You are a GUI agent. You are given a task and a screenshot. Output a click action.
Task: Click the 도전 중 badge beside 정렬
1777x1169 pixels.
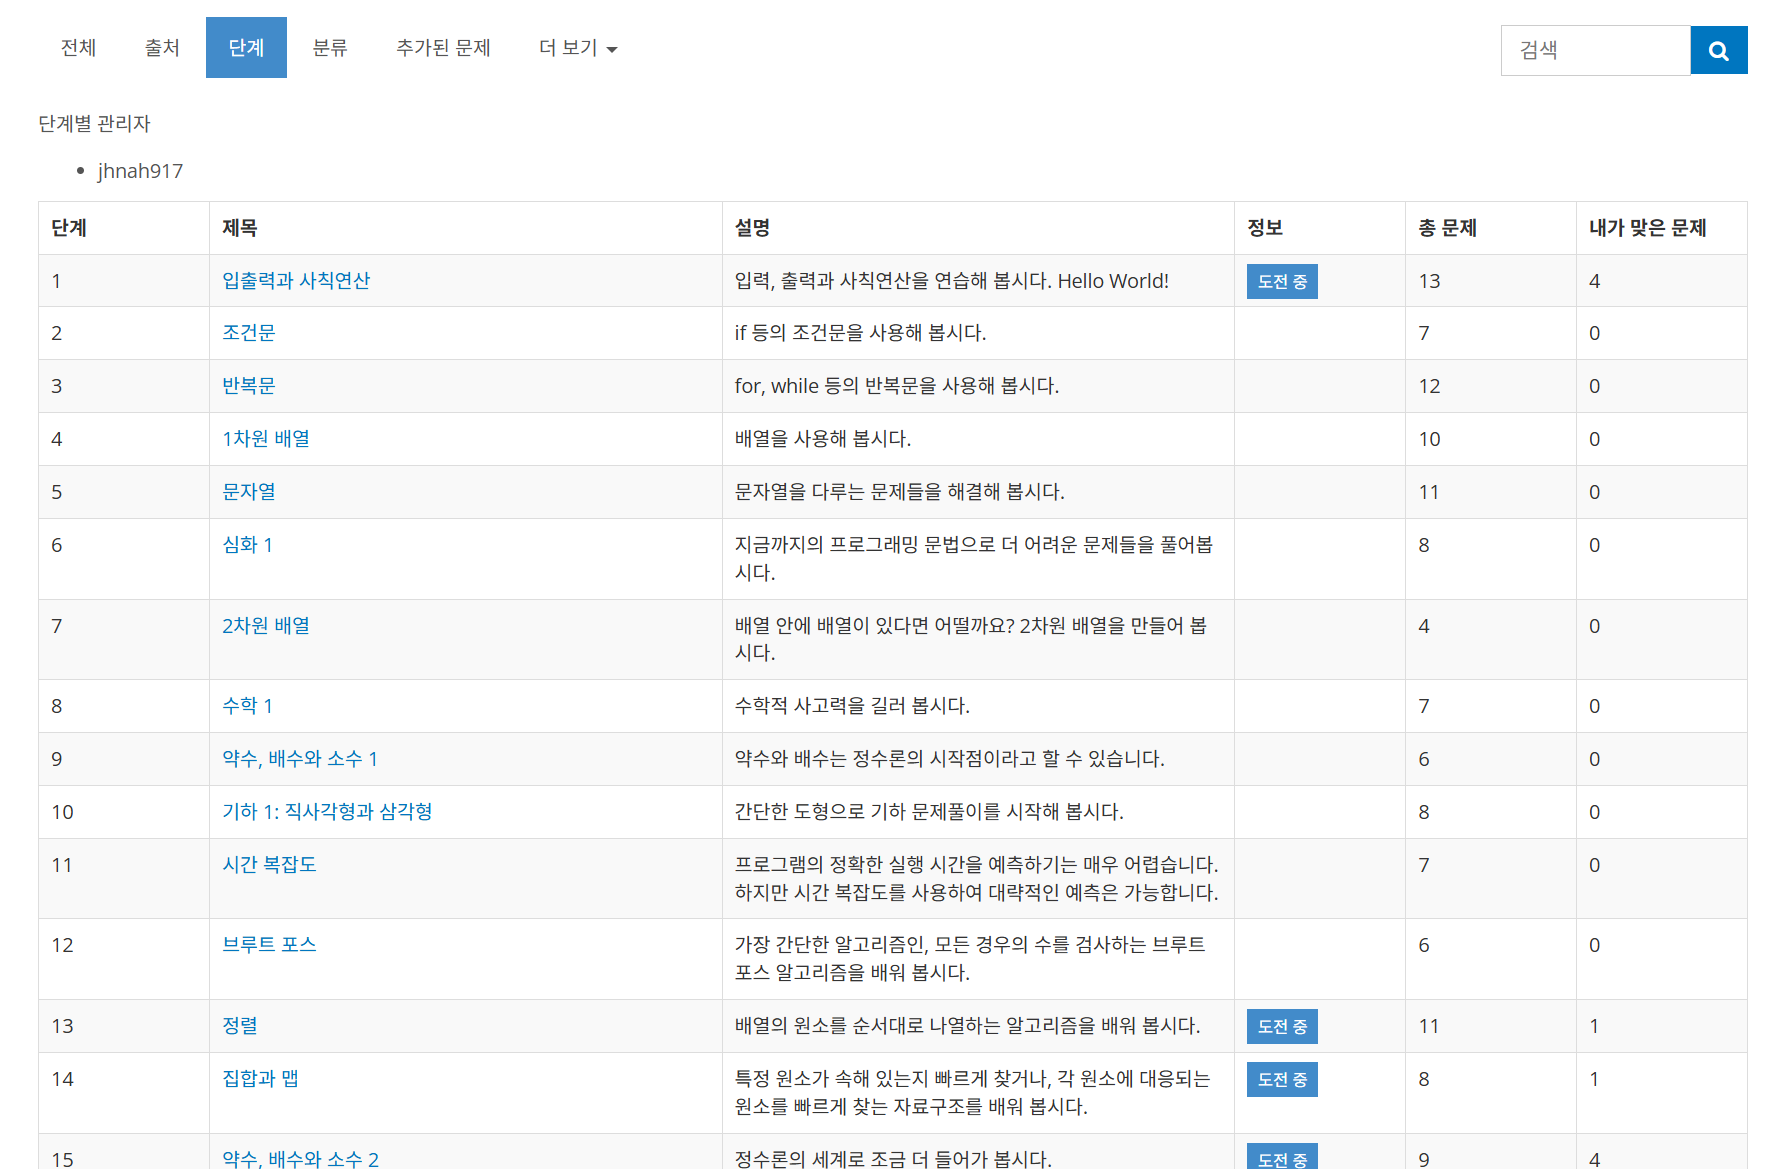coord(1282,1025)
